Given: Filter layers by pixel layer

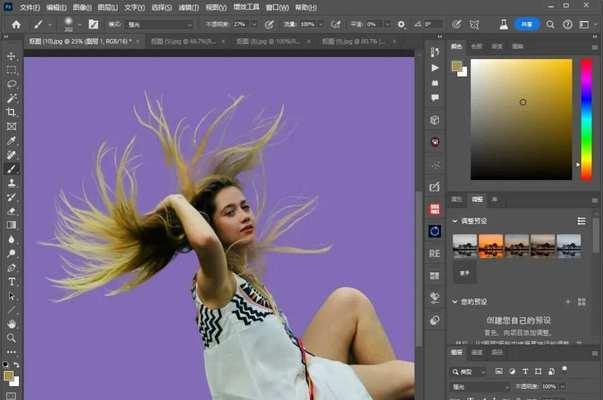Looking at the screenshot, I should pyautogui.click(x=499, y=371).
